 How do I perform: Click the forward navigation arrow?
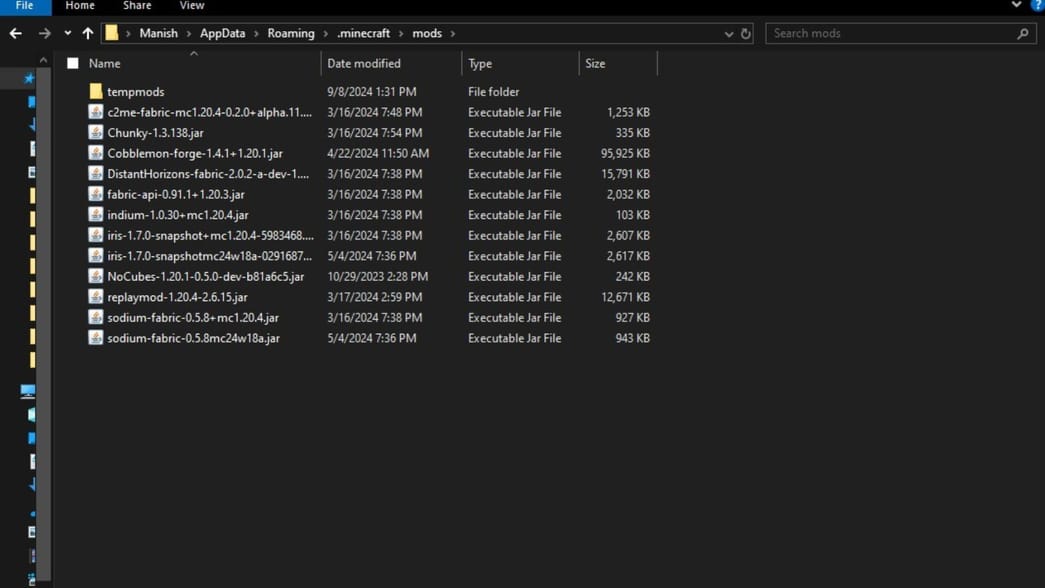44,33
